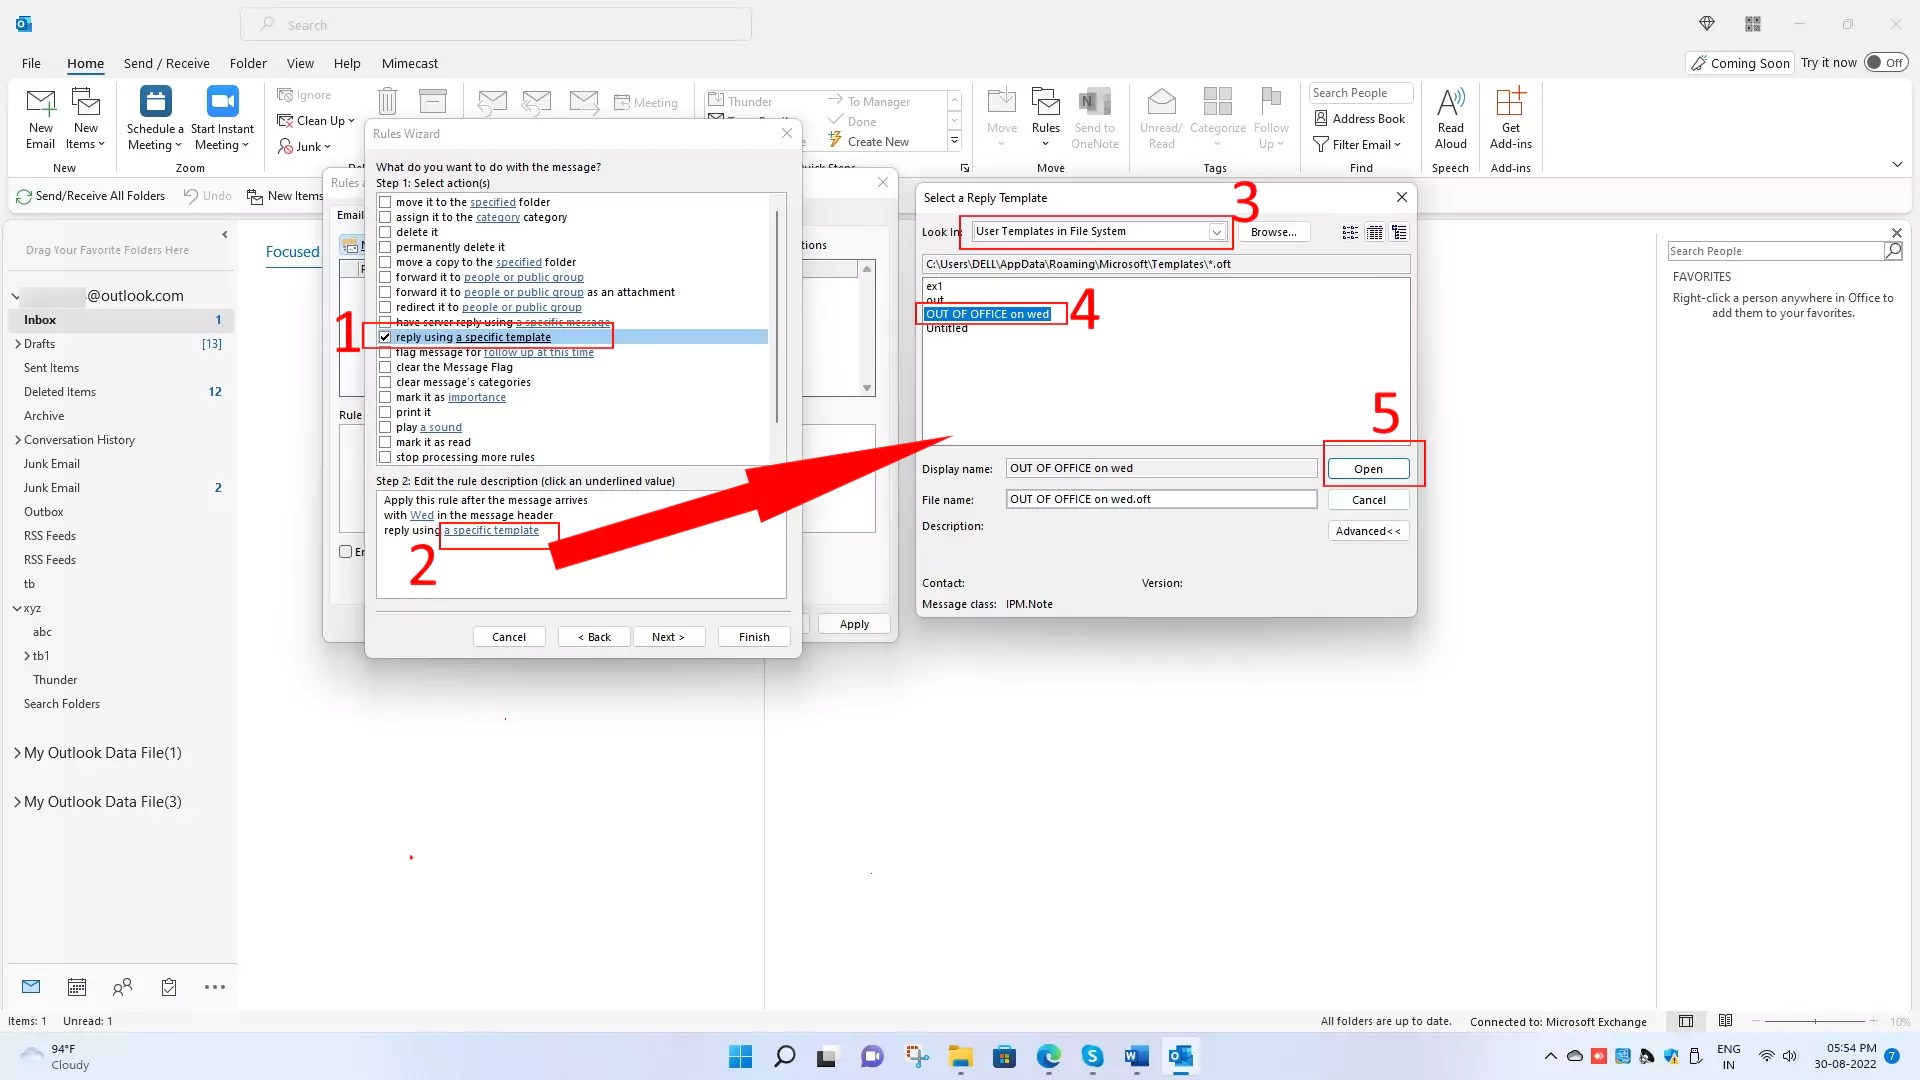Click the Open button for the template
The image size is (1920, 1080).
(x=1367, y=468)
